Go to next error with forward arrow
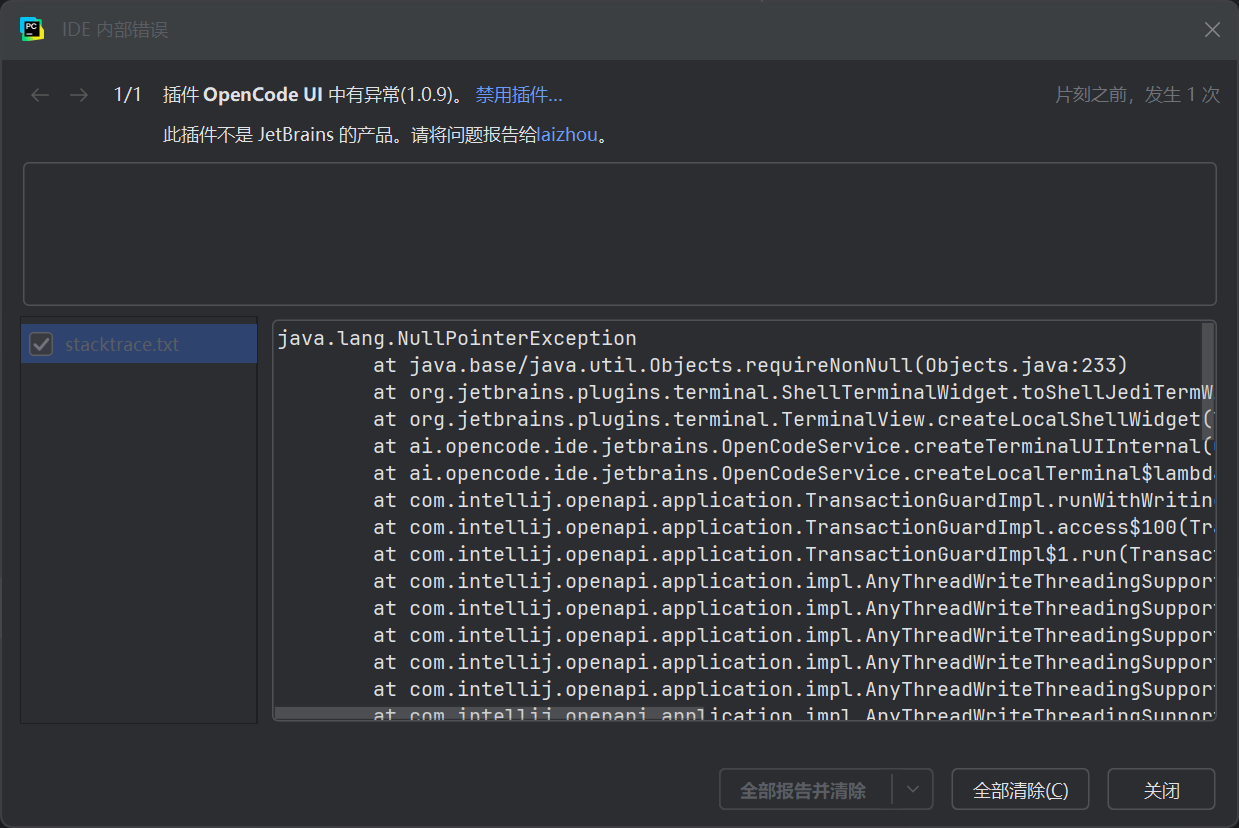 click(x=79, y=95)
